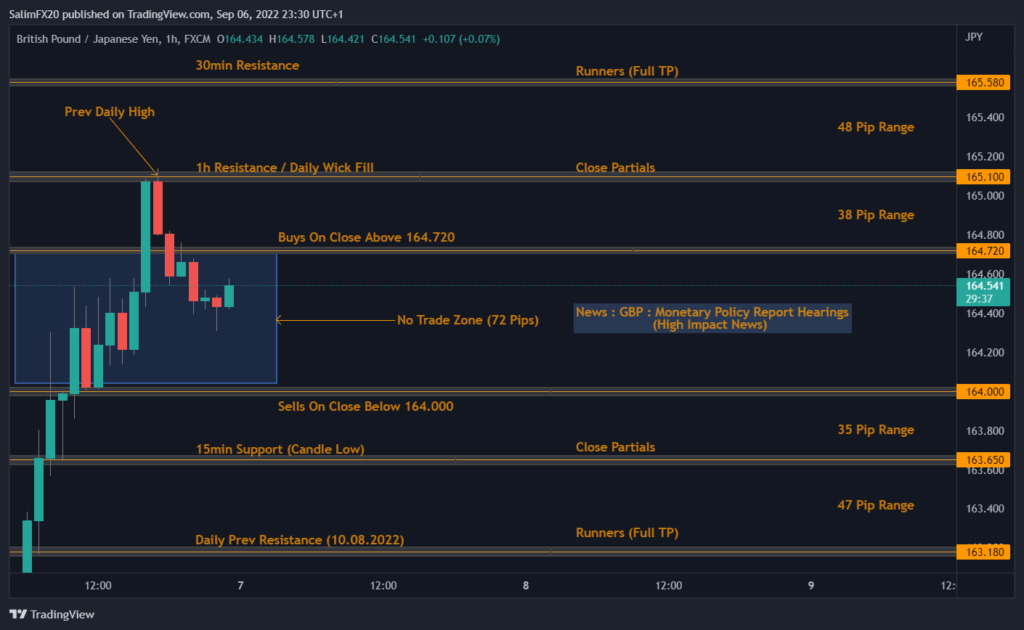1024x630 pixels.
Task: Click the '30min Resistance' text label
Action: tap(247, 66)
